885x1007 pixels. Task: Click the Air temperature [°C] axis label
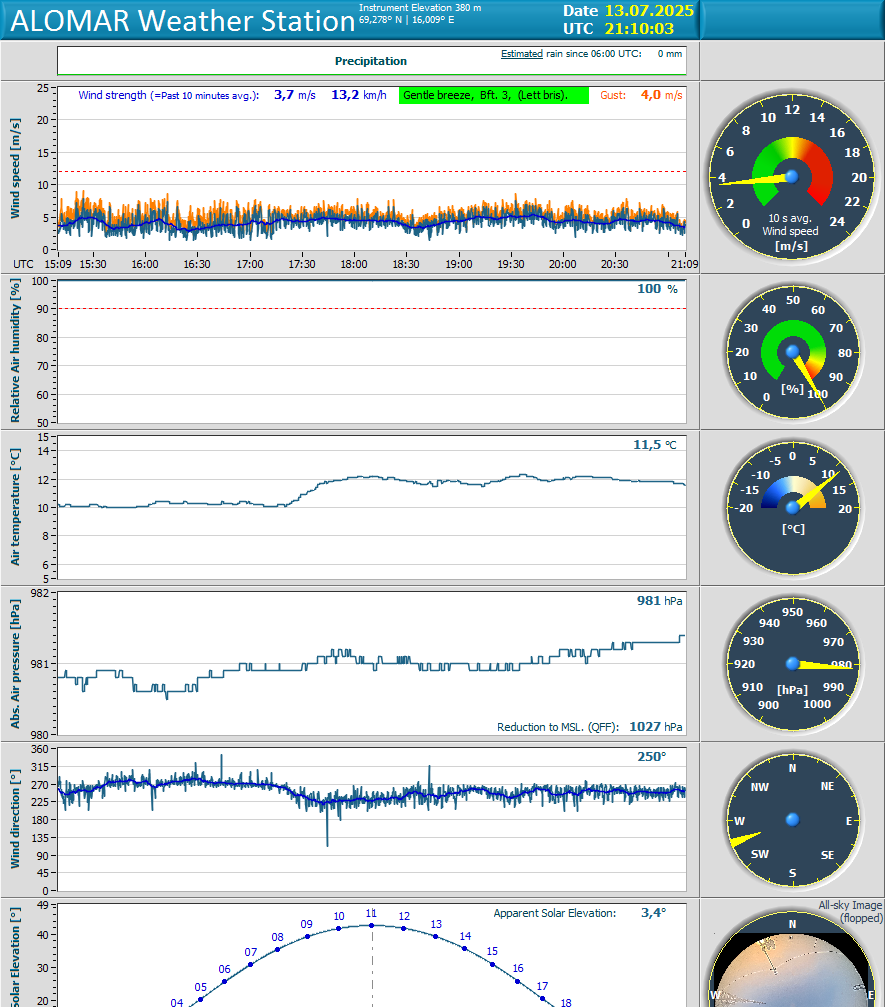(x=15, y=507)
